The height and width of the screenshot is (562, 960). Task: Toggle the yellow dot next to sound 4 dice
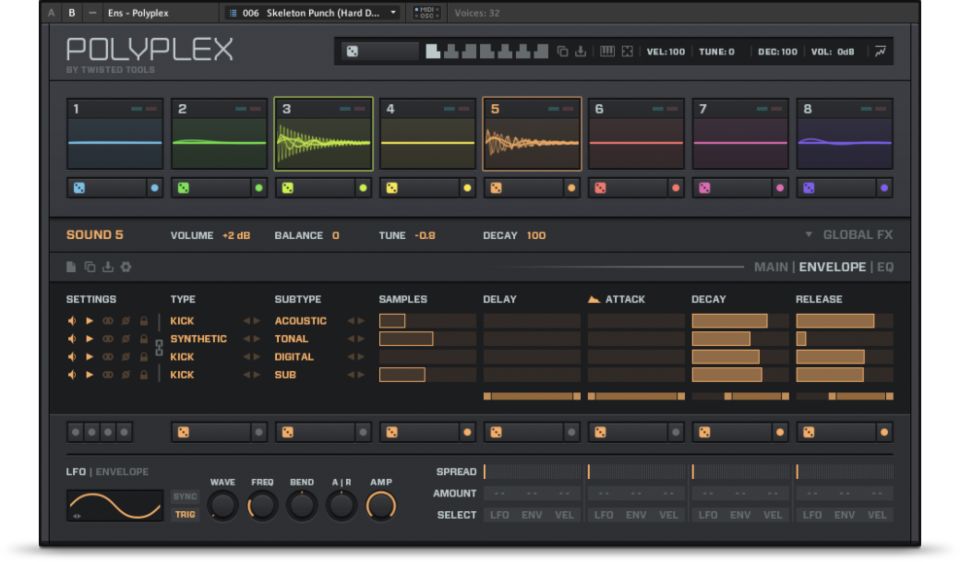467,187
